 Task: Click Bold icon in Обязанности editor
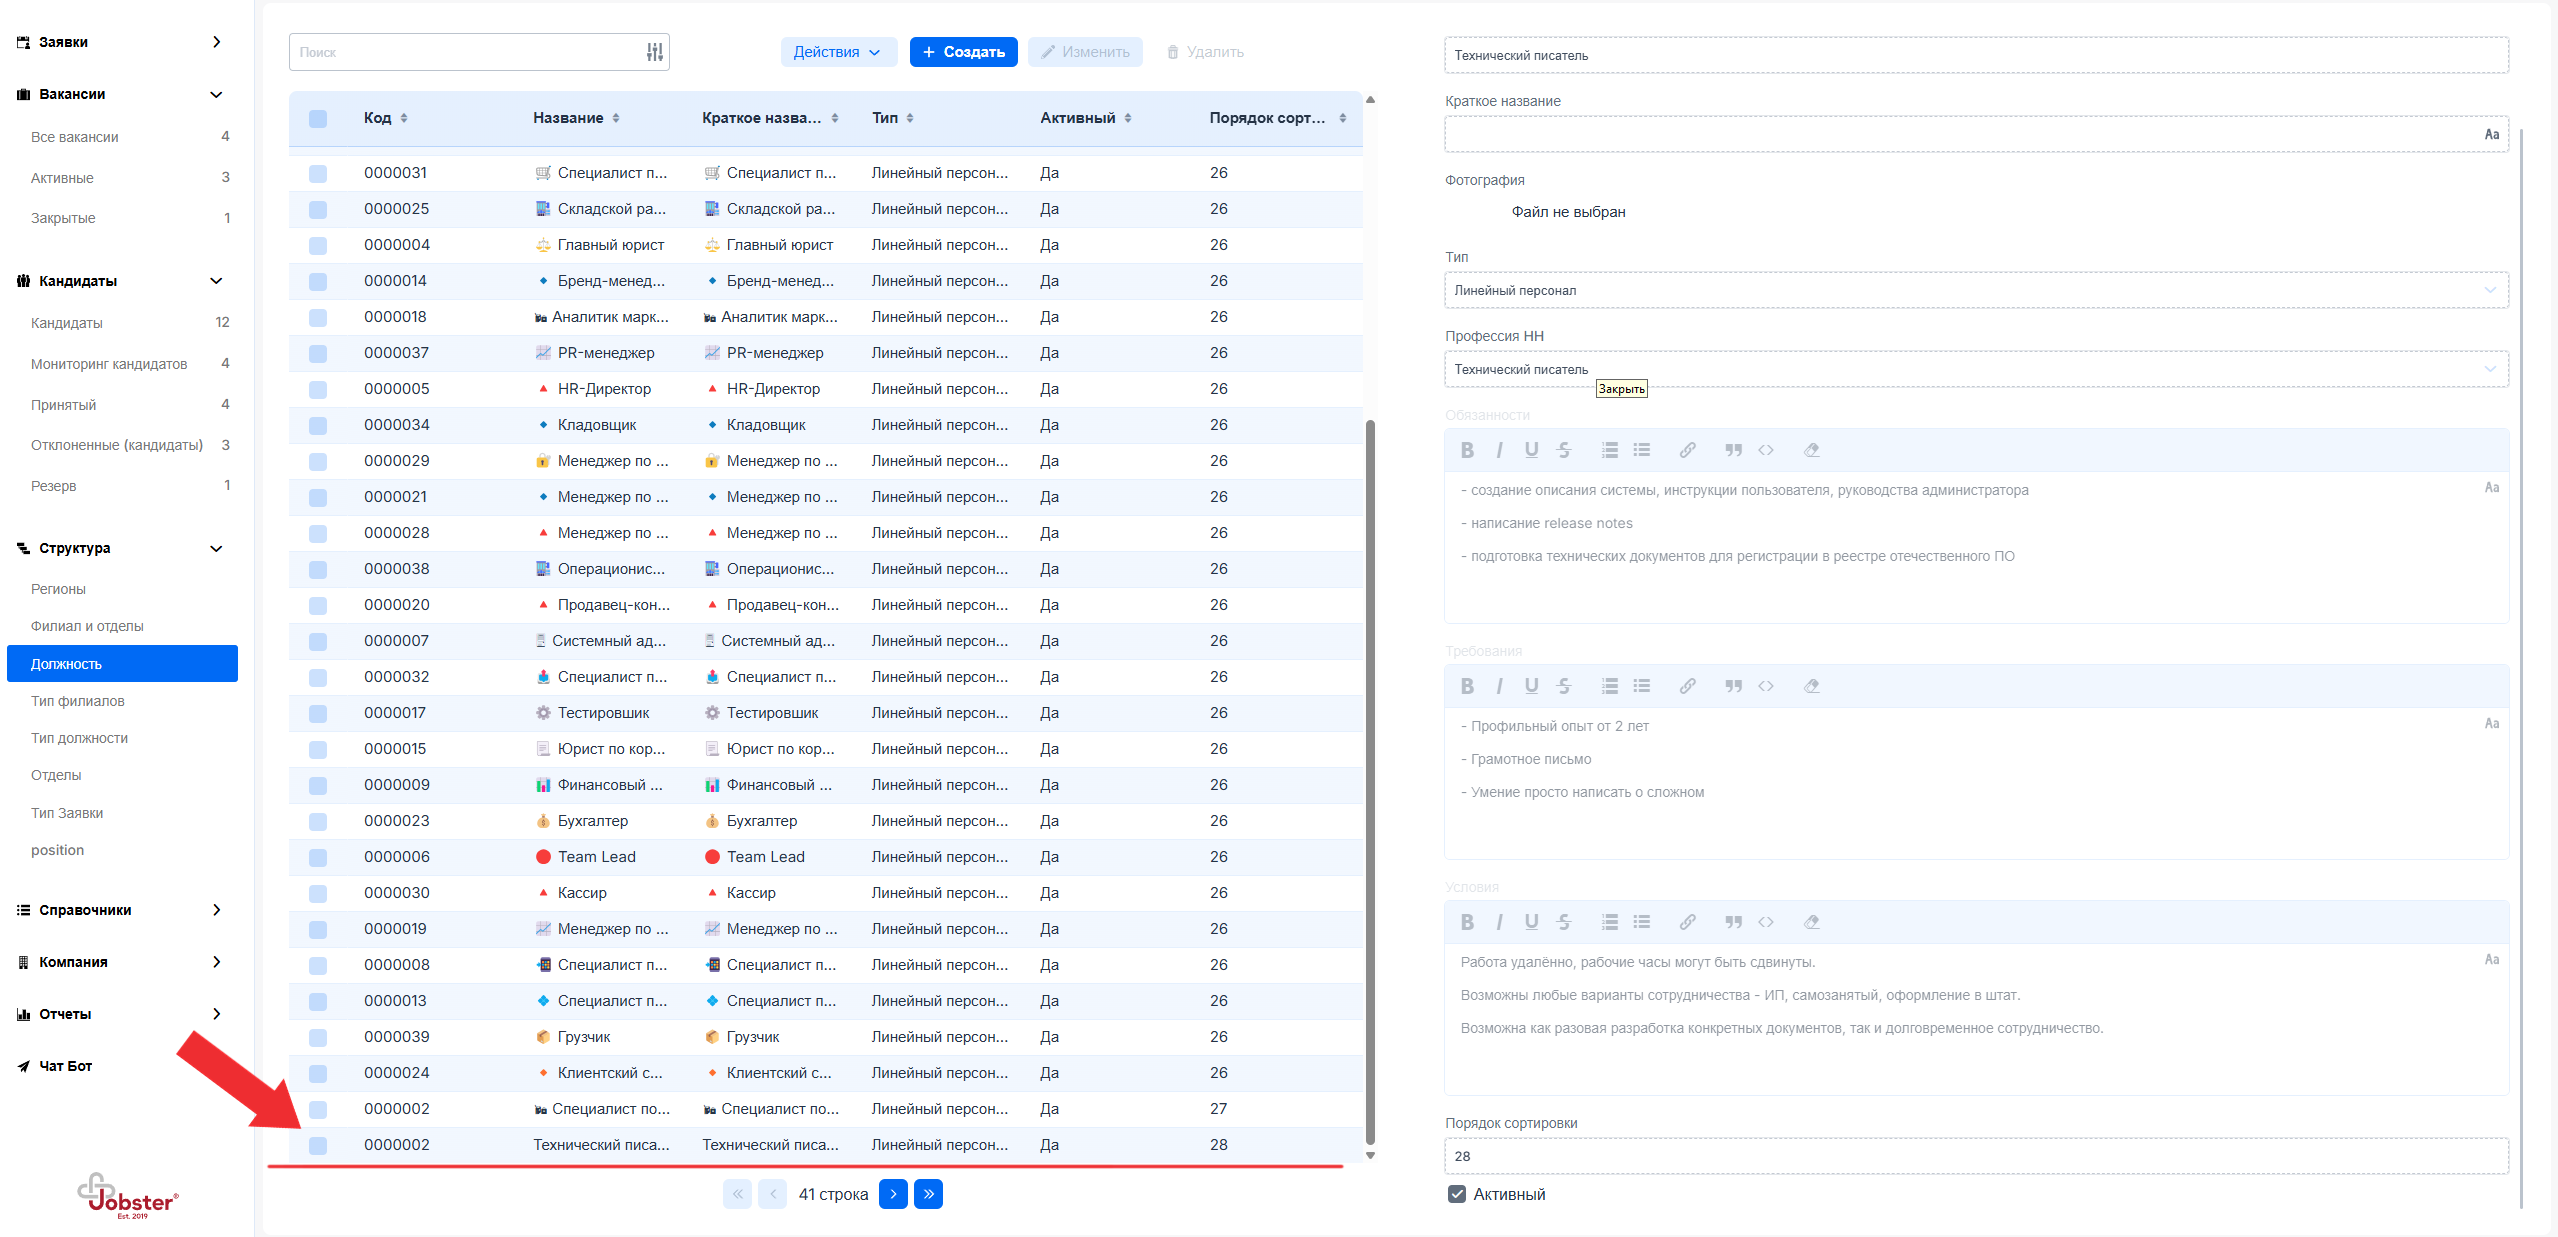click(1466, 450)
